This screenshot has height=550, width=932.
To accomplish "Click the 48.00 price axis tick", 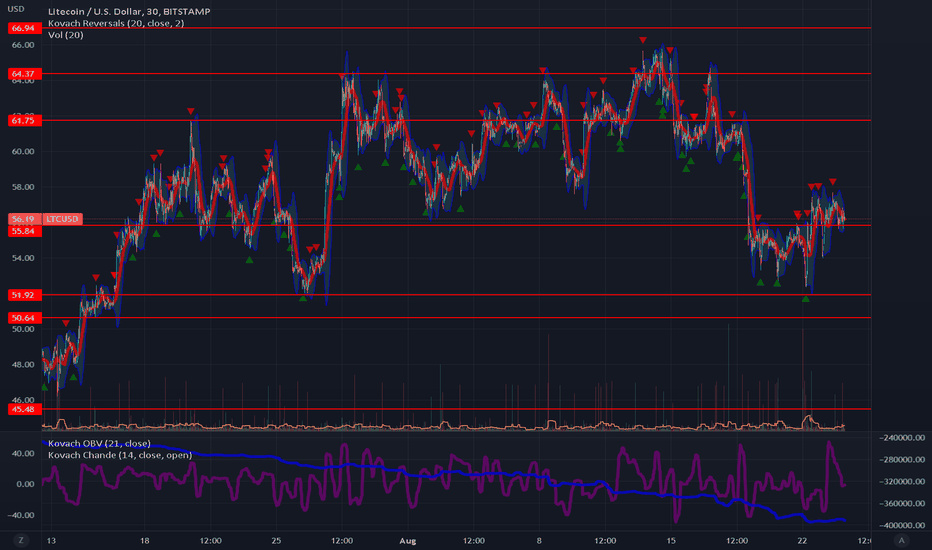I will click(x=23, y=364).
